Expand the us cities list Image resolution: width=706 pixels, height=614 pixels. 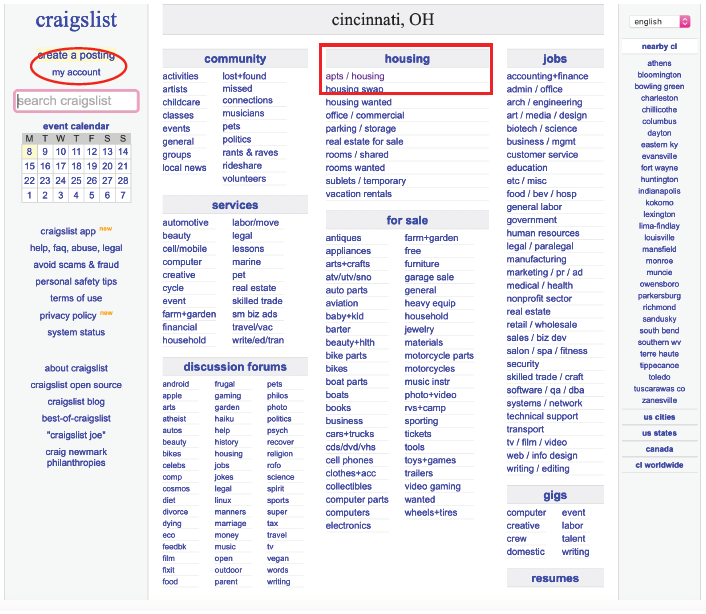point(659,417)
